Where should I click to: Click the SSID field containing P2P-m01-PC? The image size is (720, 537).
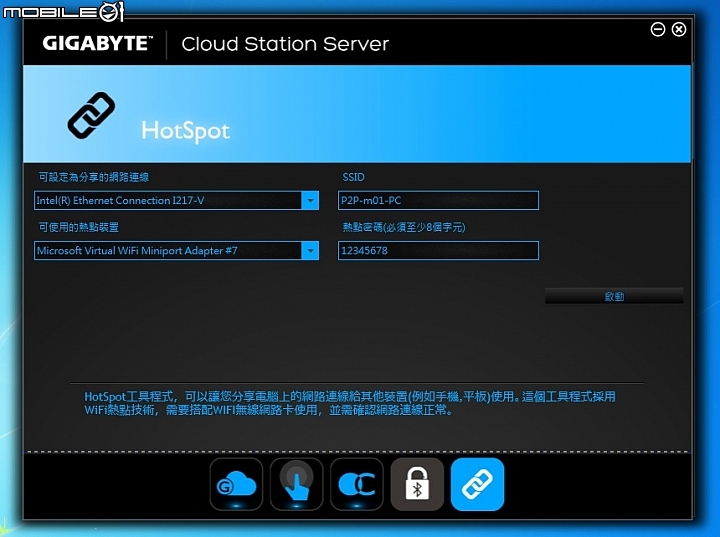[x=439, y=201]
